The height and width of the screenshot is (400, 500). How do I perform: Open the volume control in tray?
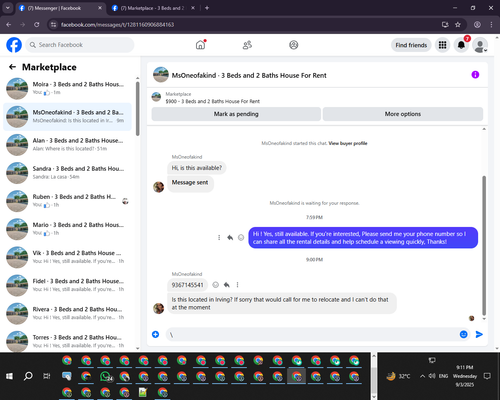pos(432,376)
